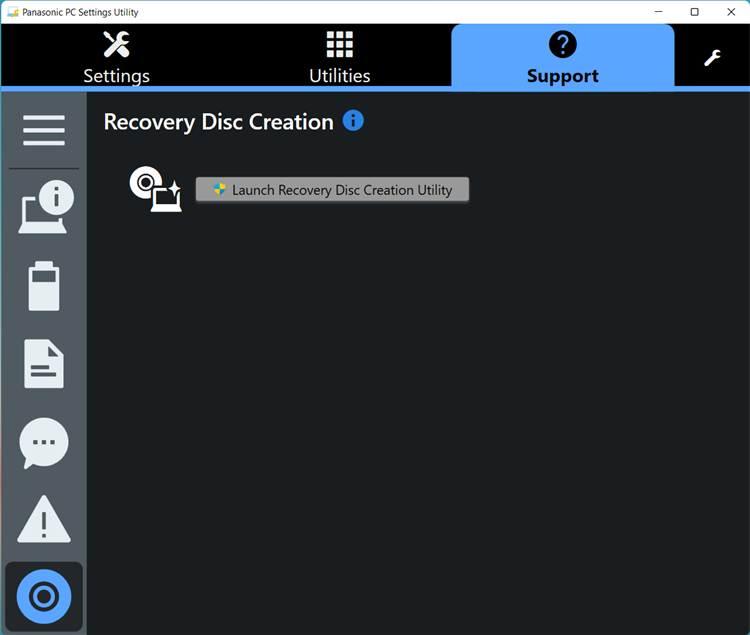Open the speech bubble sidebar icon
Image resolution: width=750 pixels, height=635 pixels.
(44, 443)
